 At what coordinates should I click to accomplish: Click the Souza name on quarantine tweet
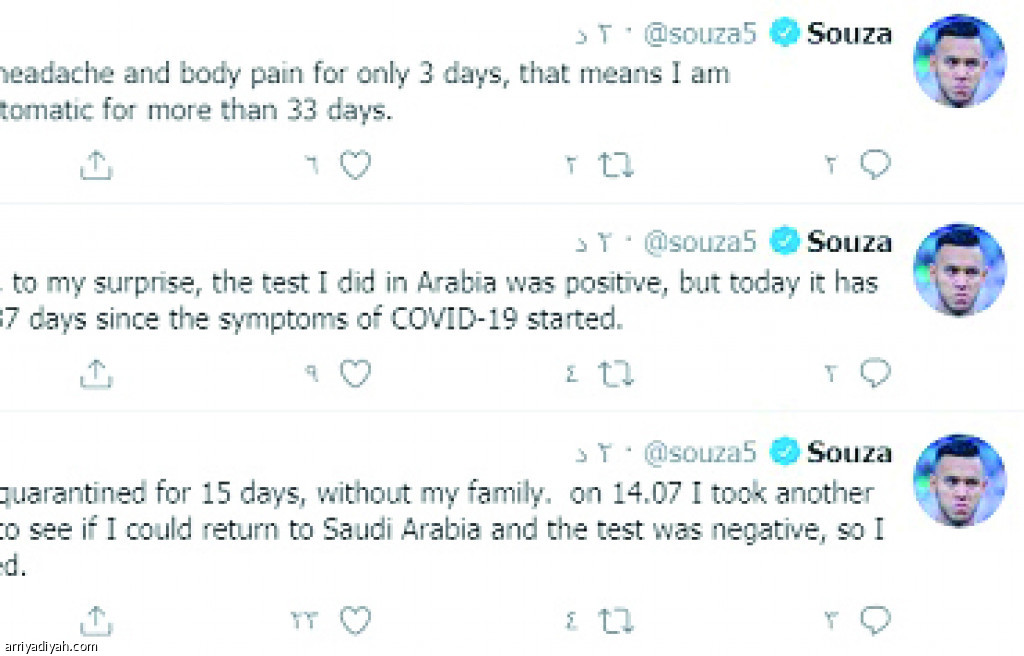pos(849,453)
